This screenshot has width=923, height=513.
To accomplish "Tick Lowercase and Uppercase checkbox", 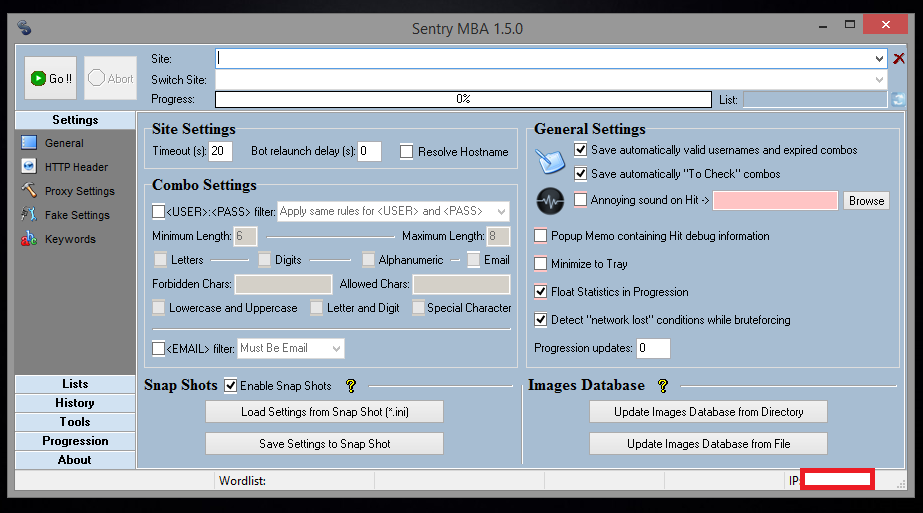I will click(x=158, y=307).
